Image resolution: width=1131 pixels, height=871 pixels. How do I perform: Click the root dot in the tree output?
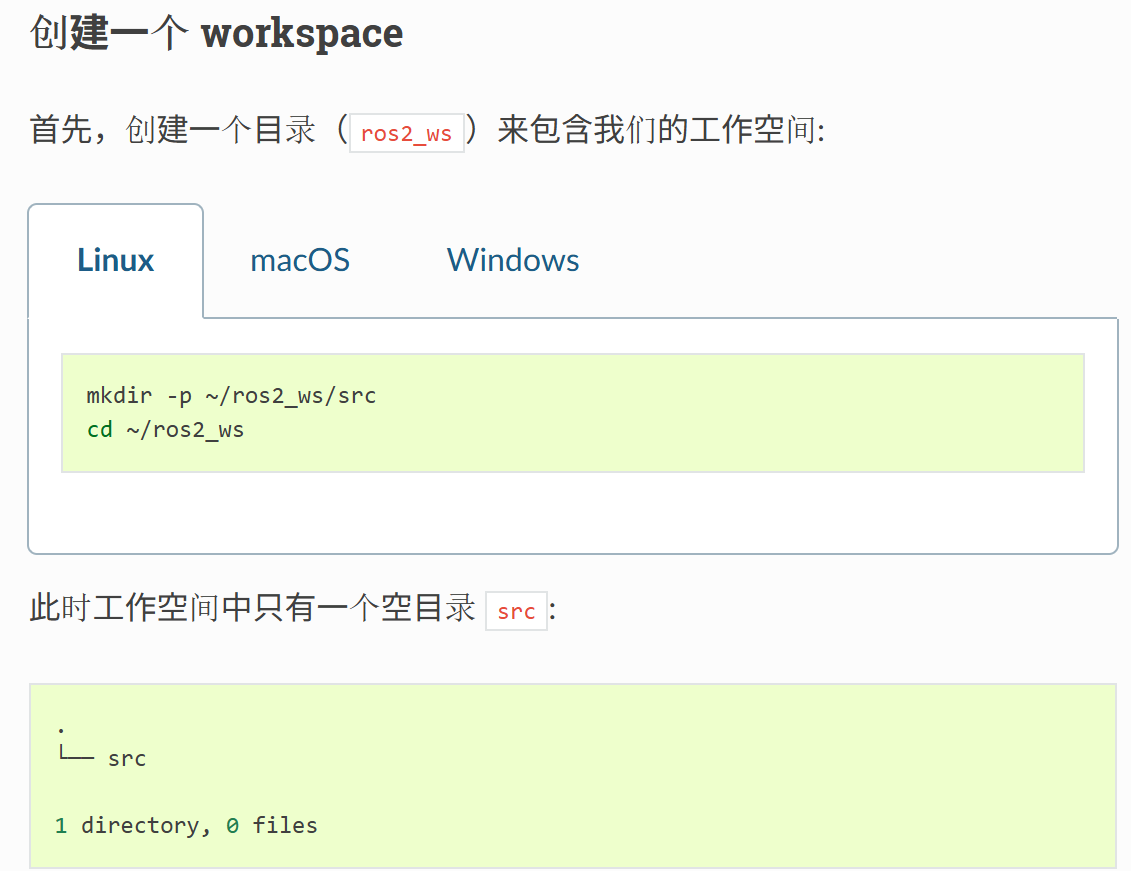(62, 728)
